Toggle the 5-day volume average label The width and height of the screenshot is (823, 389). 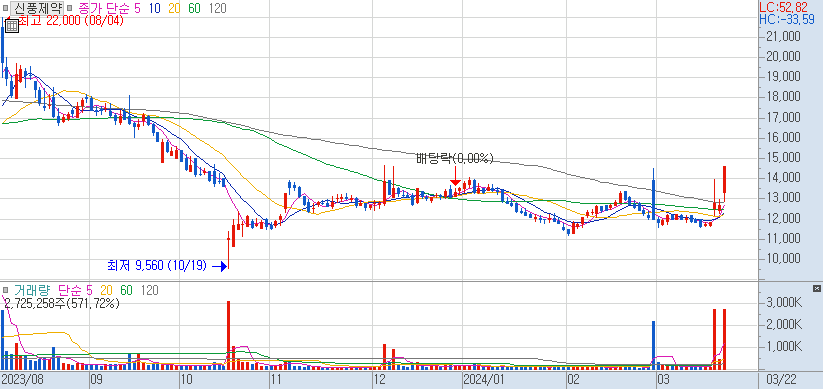click(x=89, y=290)
